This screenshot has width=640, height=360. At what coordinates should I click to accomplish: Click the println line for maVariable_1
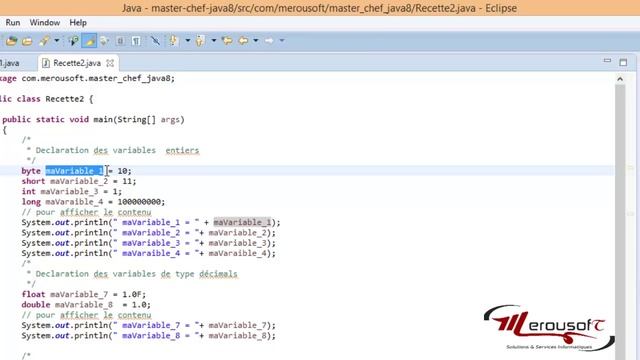click(x=151, y=222)
